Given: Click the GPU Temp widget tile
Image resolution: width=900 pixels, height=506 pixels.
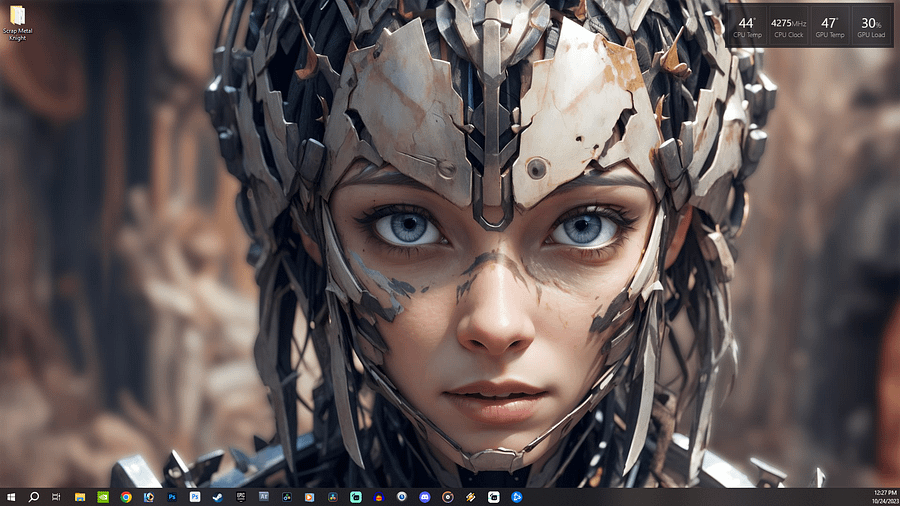Looking at the screenshot, I should pos(830,26).
